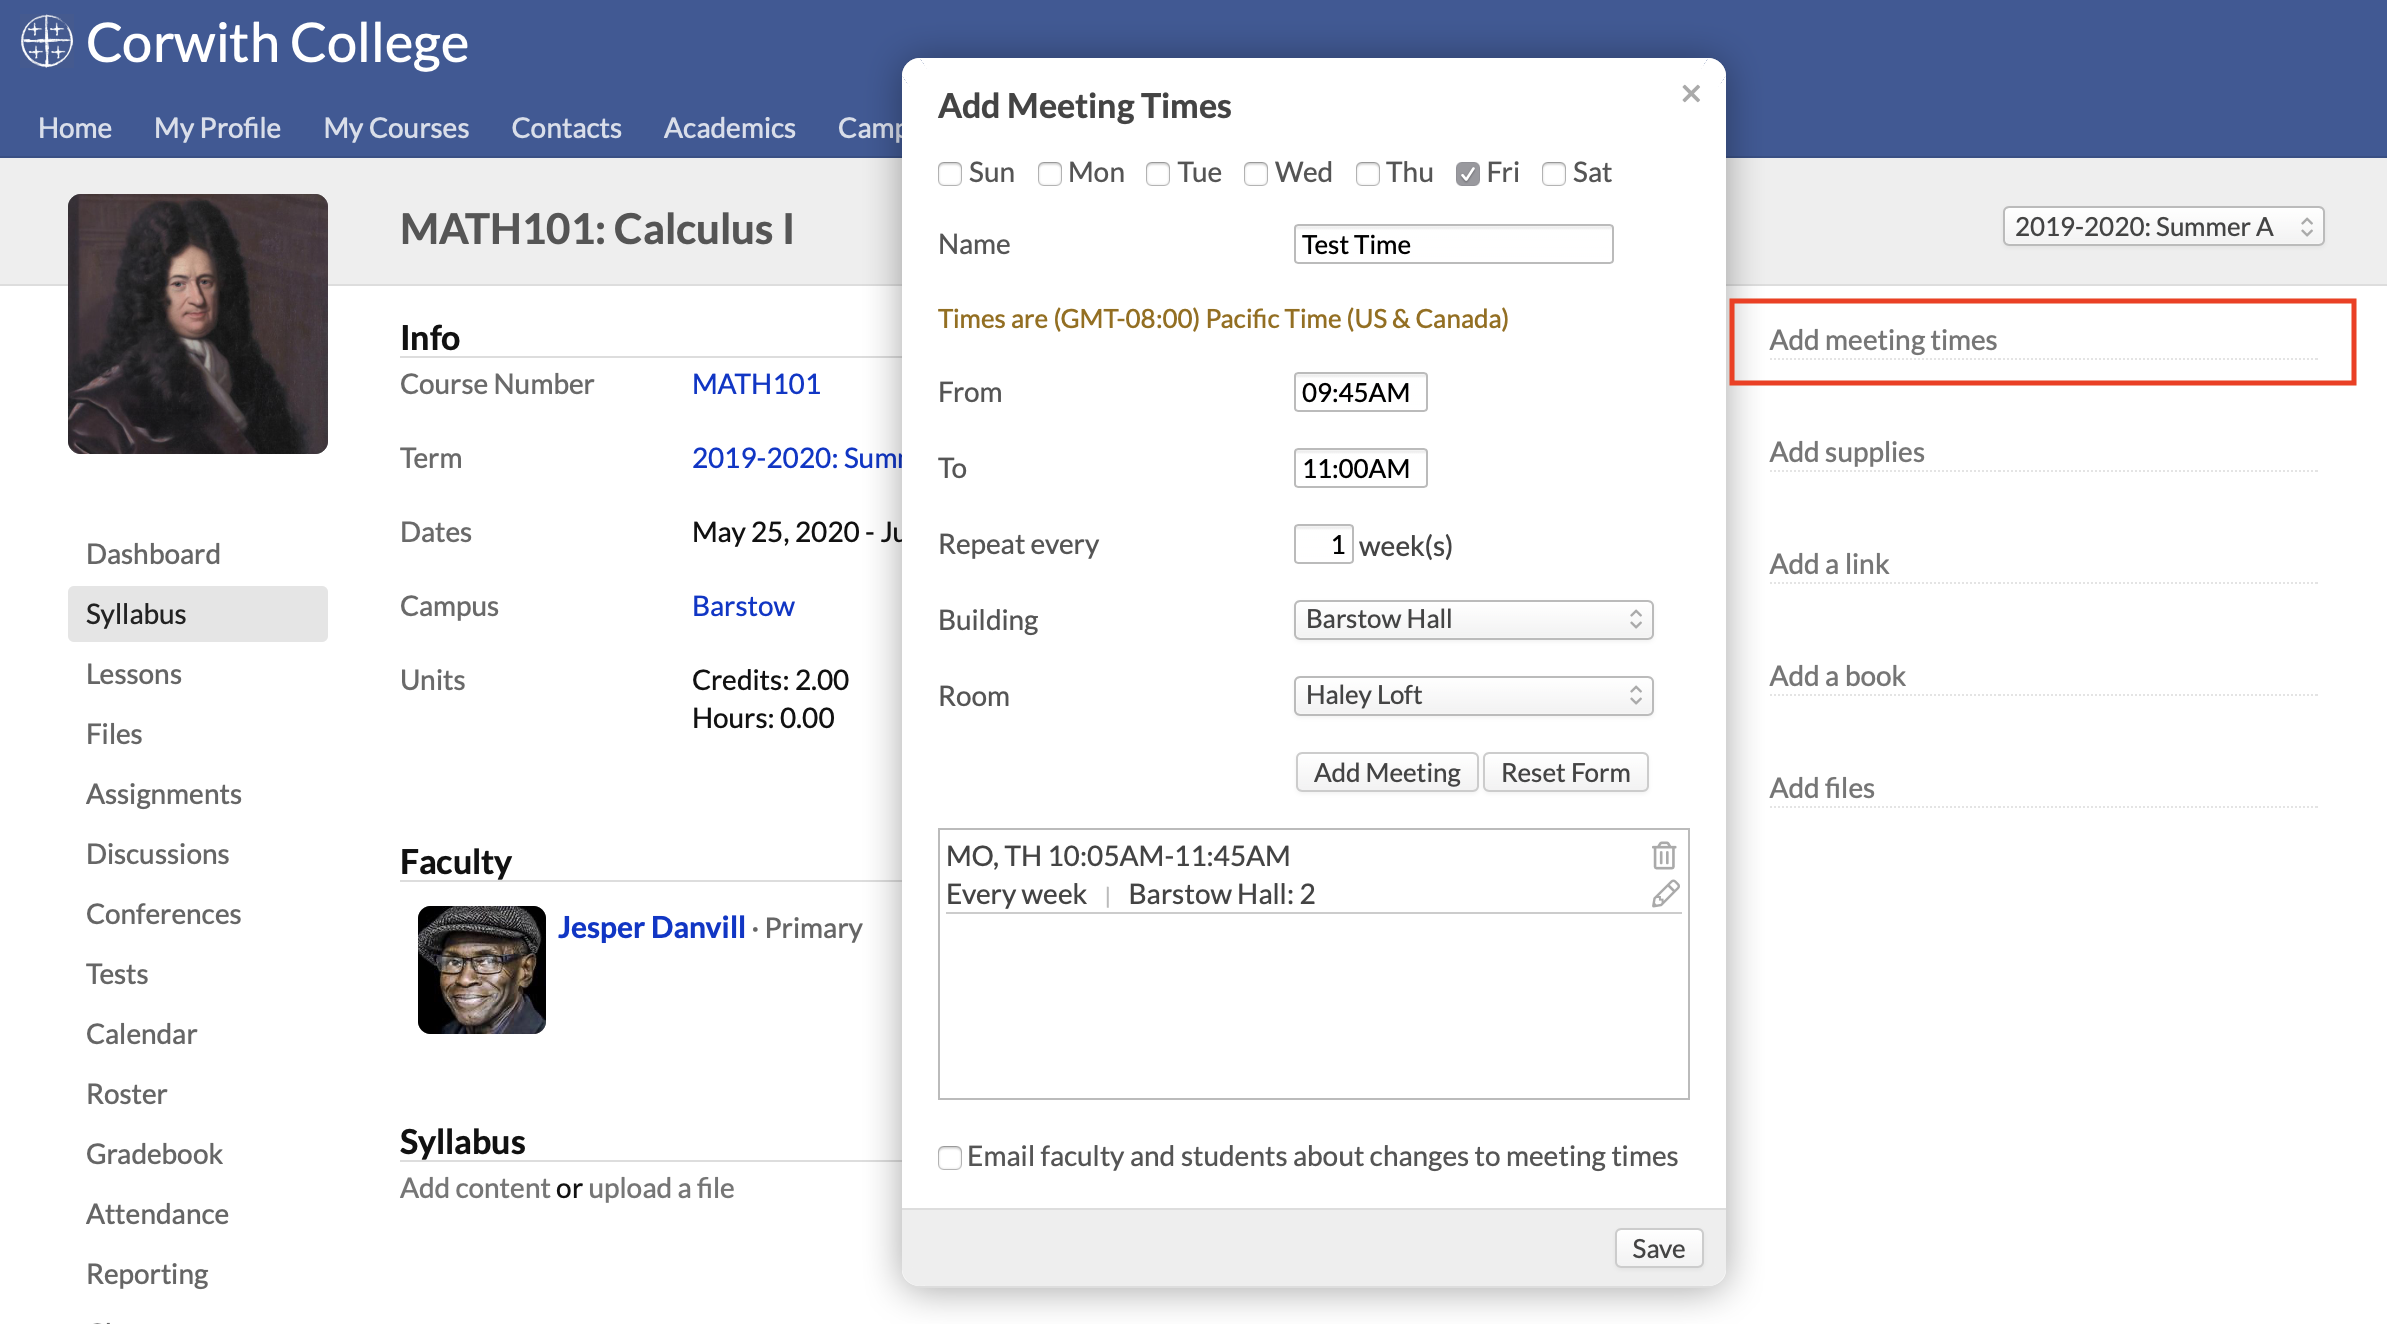Uncheck the Fri day checkbox
Viewport: 2387px width, 1324px height.
[1467, 174]
